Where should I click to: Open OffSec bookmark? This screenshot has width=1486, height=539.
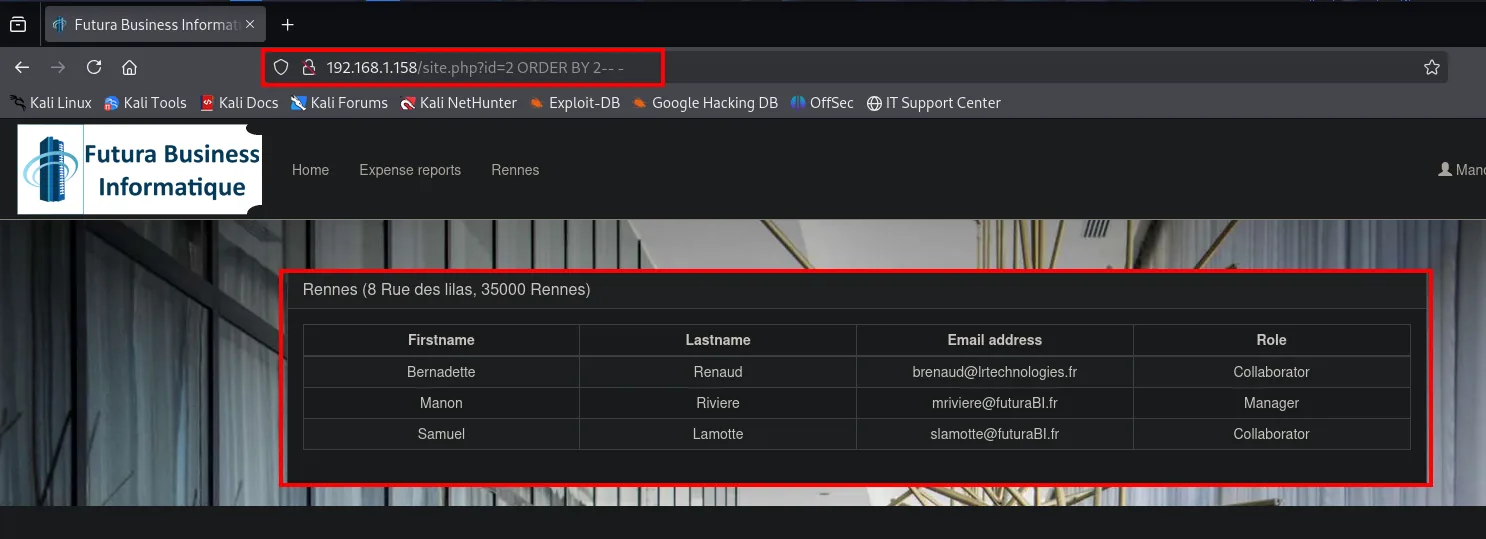(821, 102)
